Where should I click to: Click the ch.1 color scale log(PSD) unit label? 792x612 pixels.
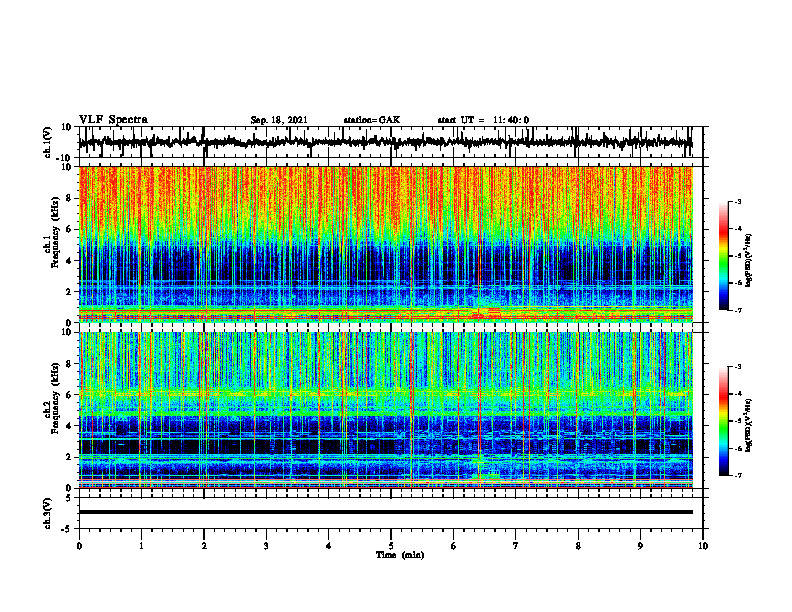tap(750, 261)
